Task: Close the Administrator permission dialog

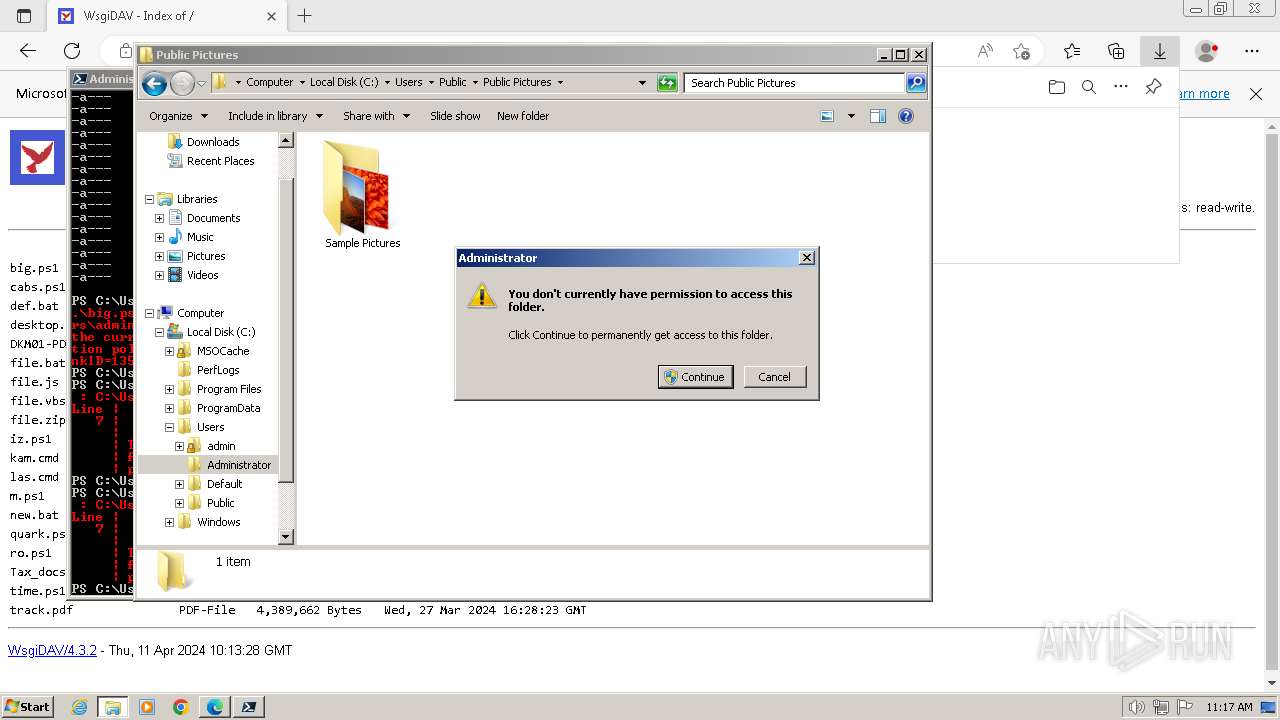Action: pos(807,258)
